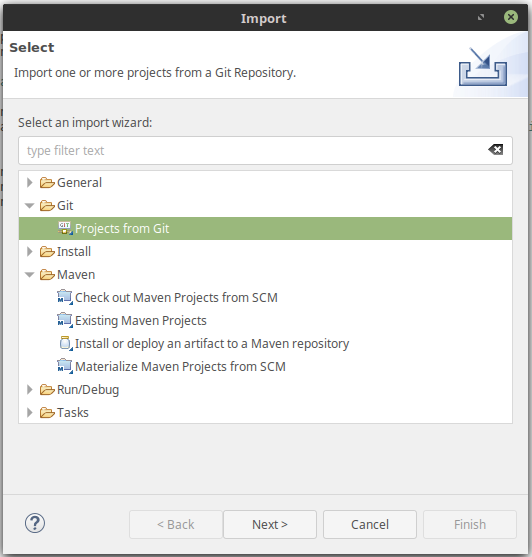
Task: Click the Existing Maven Projects icon
Action: pyautogui.click(x=65, y=320)
